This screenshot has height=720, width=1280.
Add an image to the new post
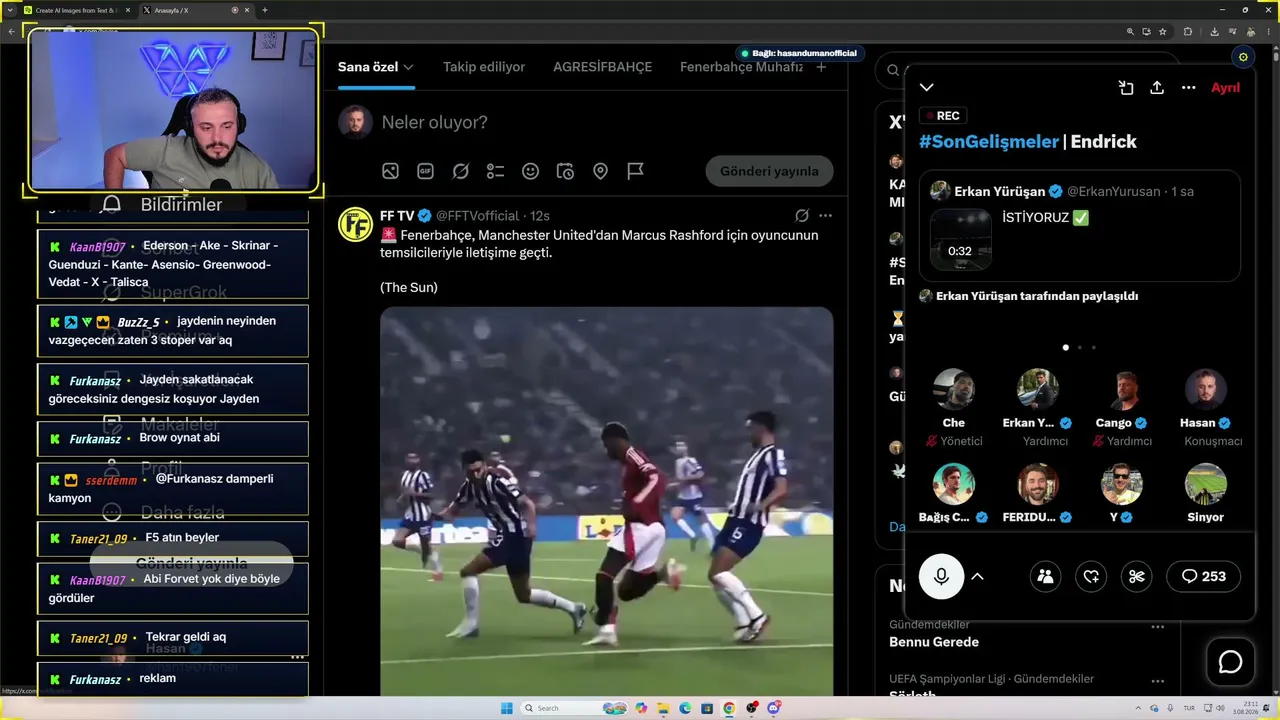click(x=390, y=171)
